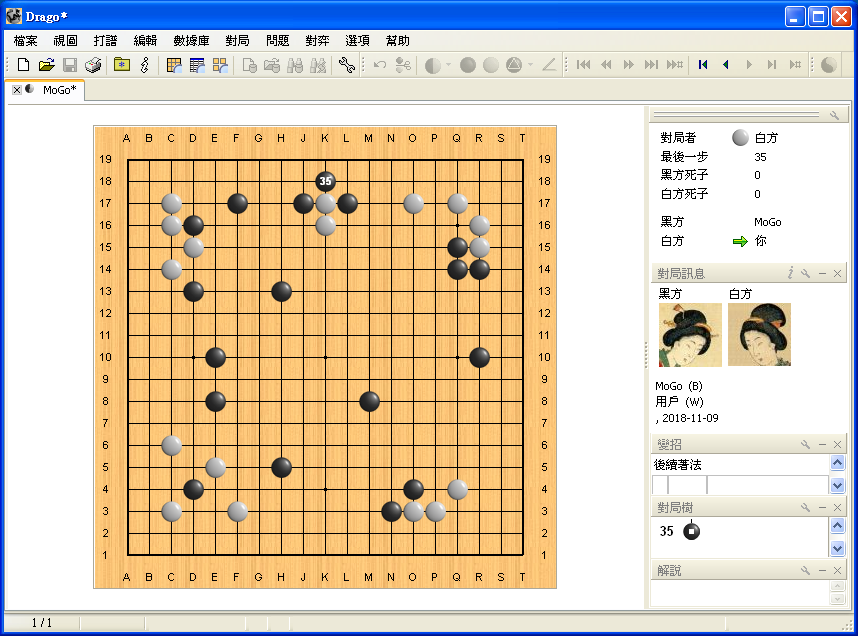Open the 選項 menu
The height and width of the screenshot is (636, 858).
357,41
